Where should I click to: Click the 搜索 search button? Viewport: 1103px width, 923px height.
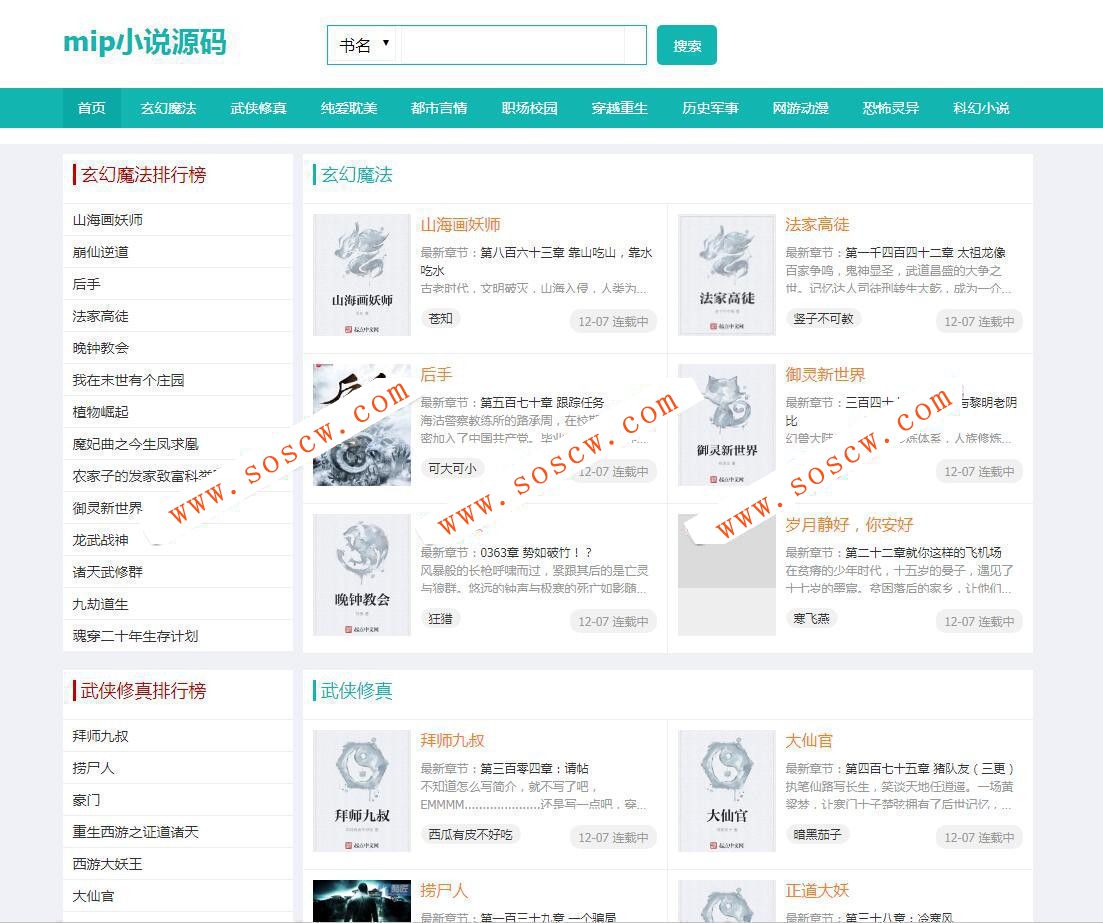(687, 46)
